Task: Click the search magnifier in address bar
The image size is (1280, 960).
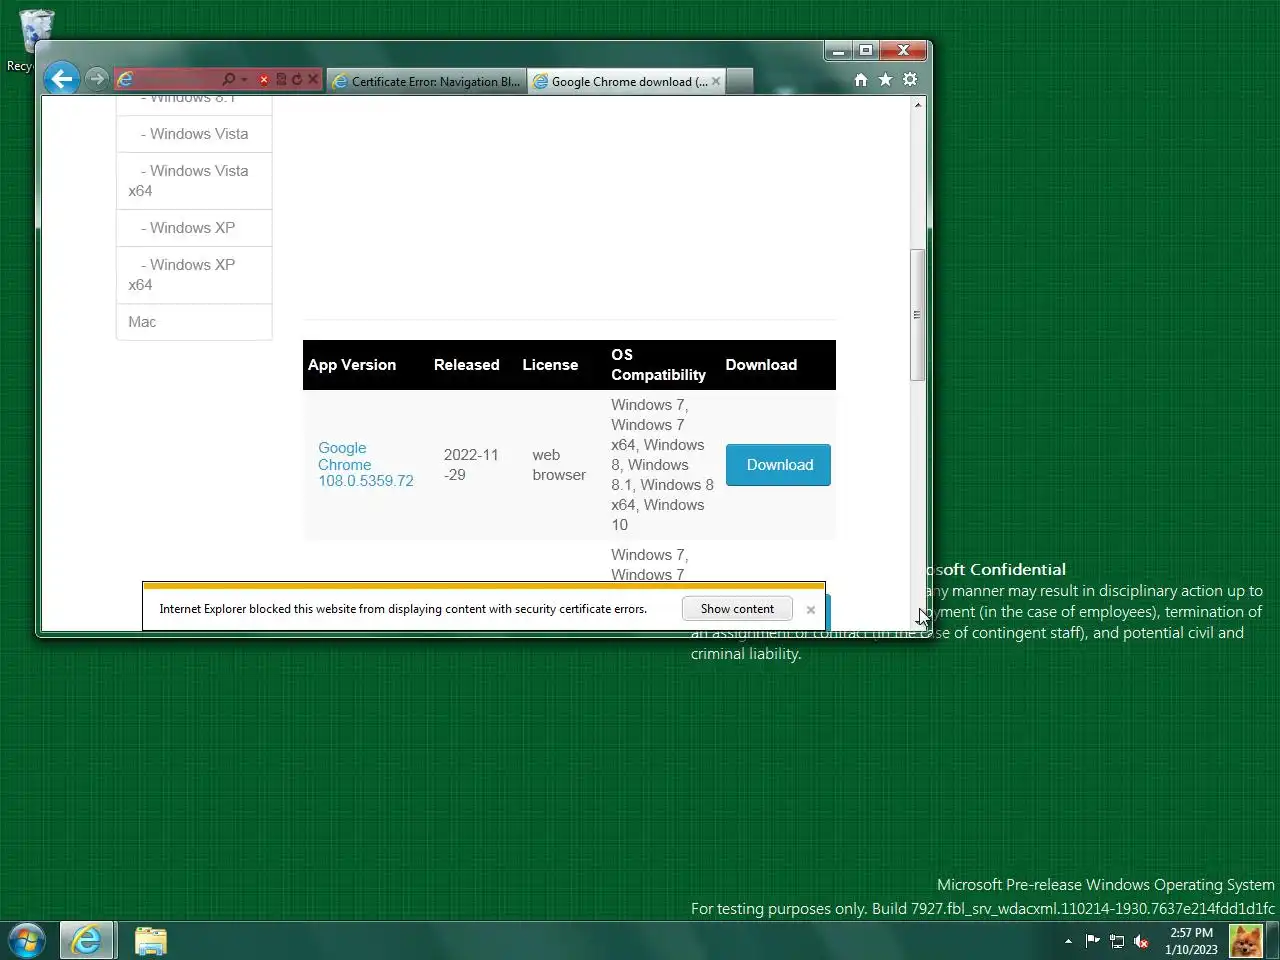Action: pyautogui.click(x=229, y=79)
